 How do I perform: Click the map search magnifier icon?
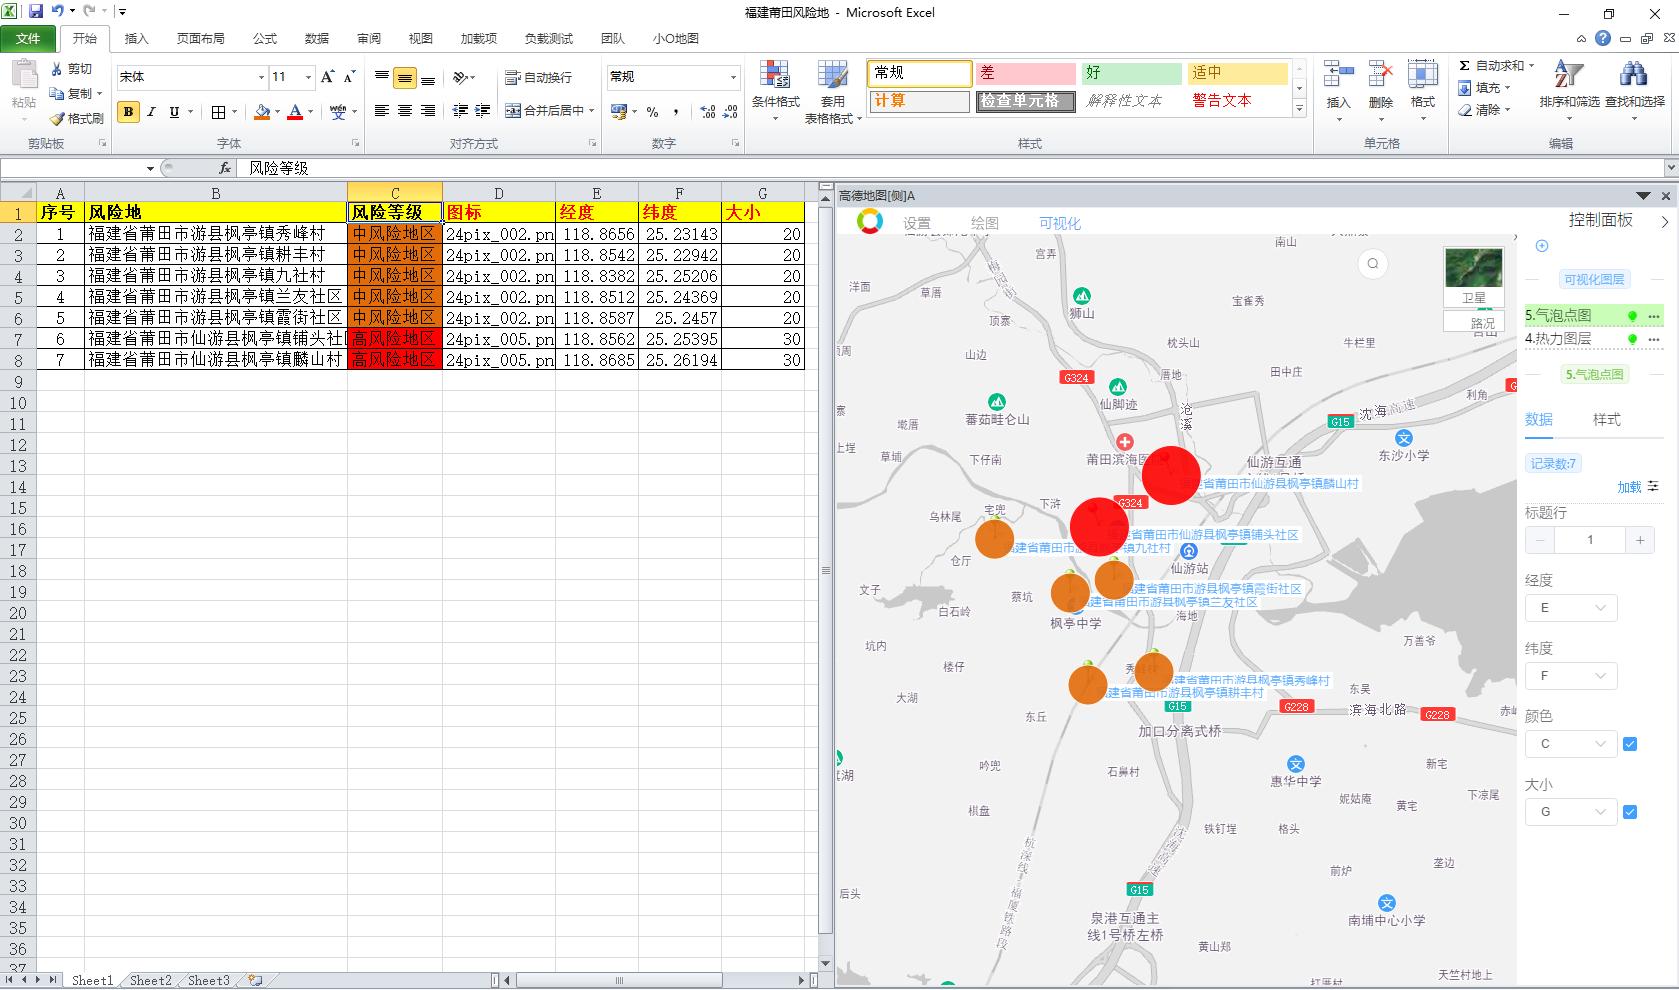(1373, 264)
